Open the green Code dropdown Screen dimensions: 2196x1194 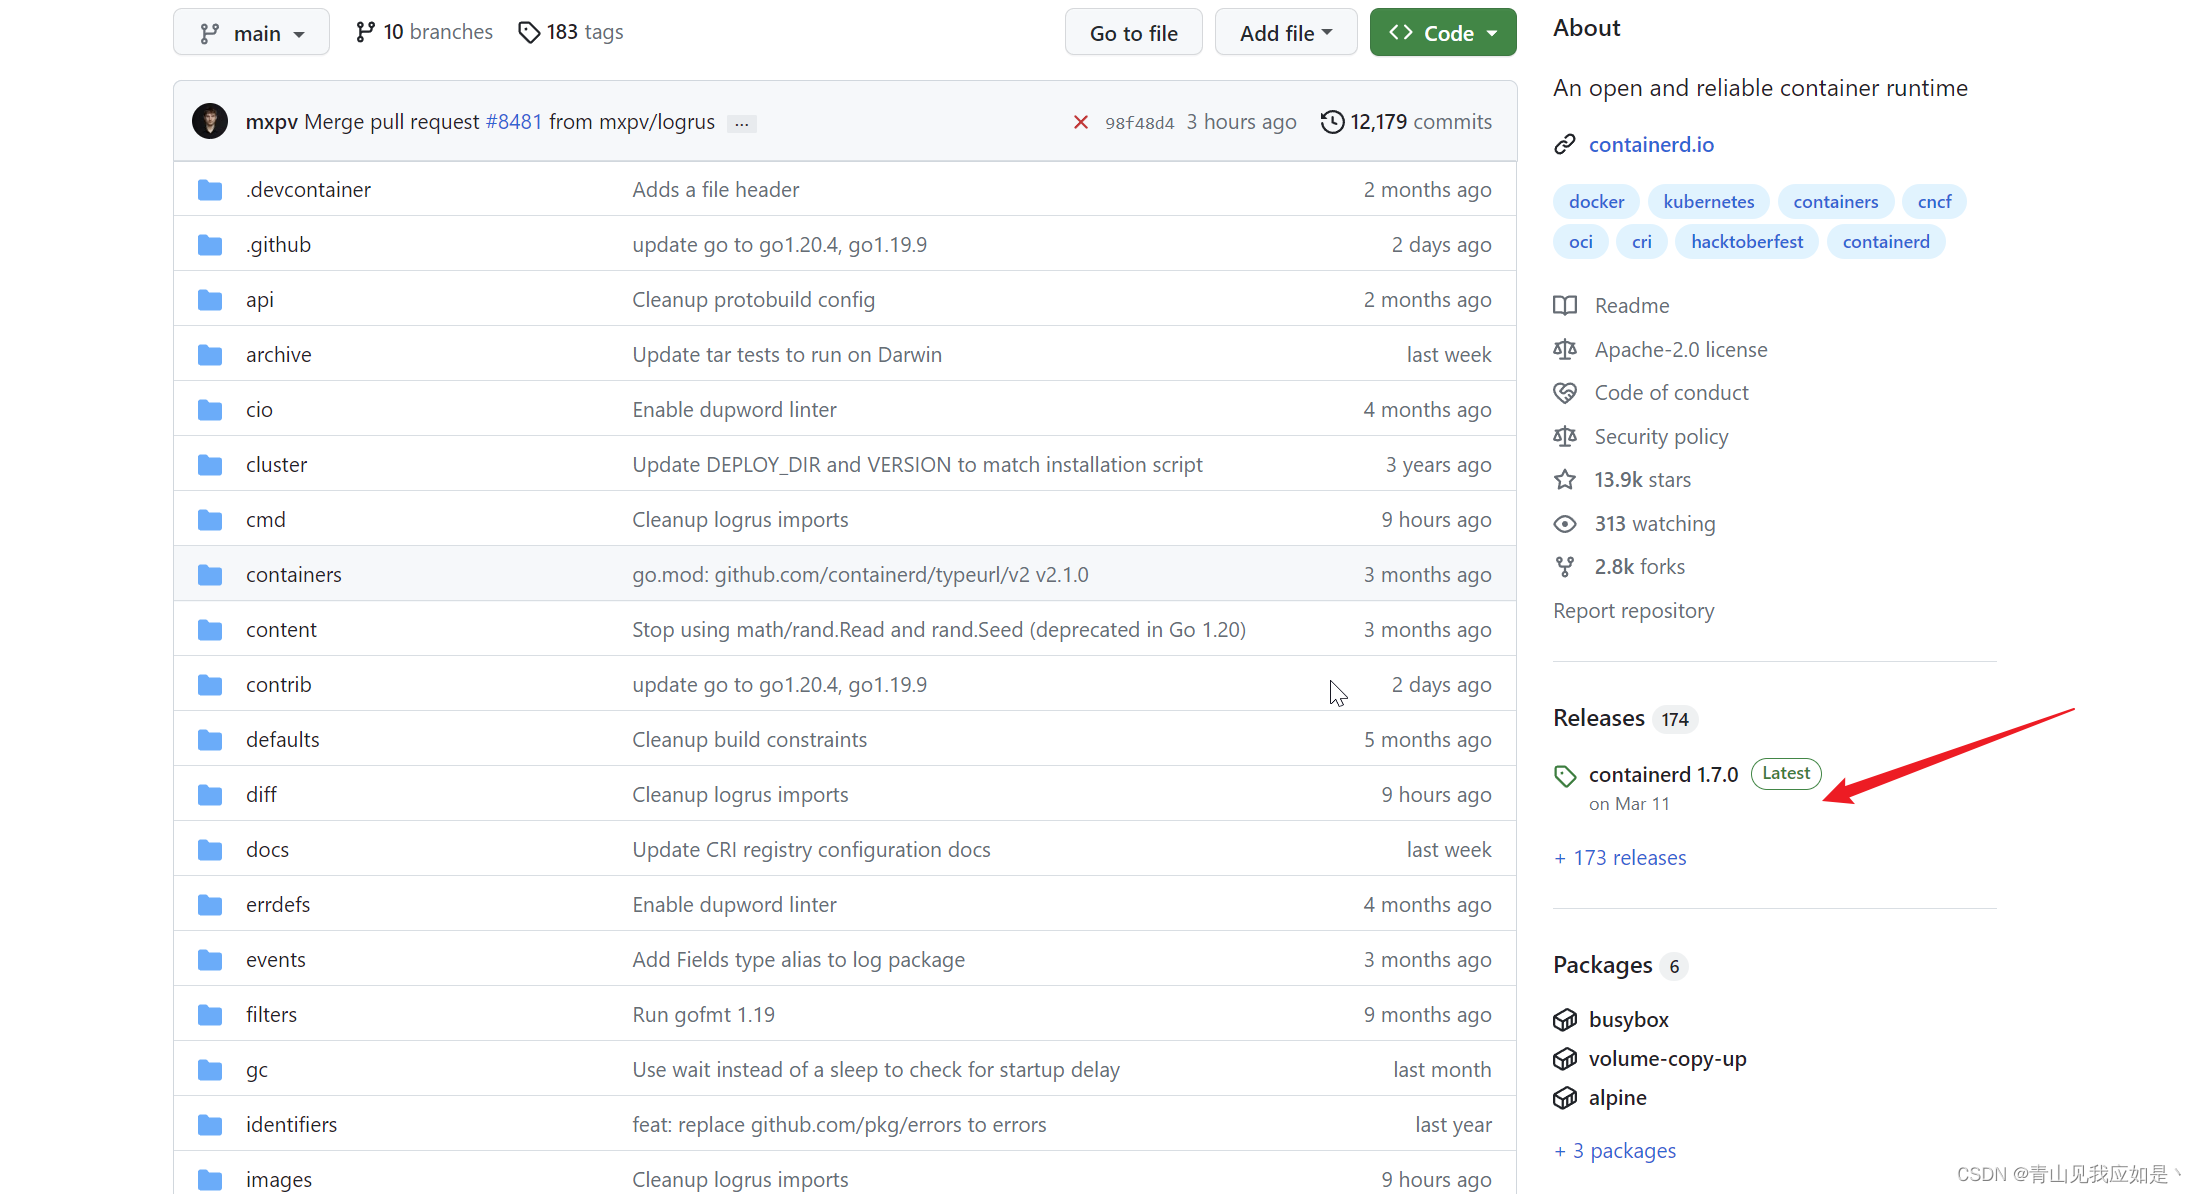click(1443, 33)
